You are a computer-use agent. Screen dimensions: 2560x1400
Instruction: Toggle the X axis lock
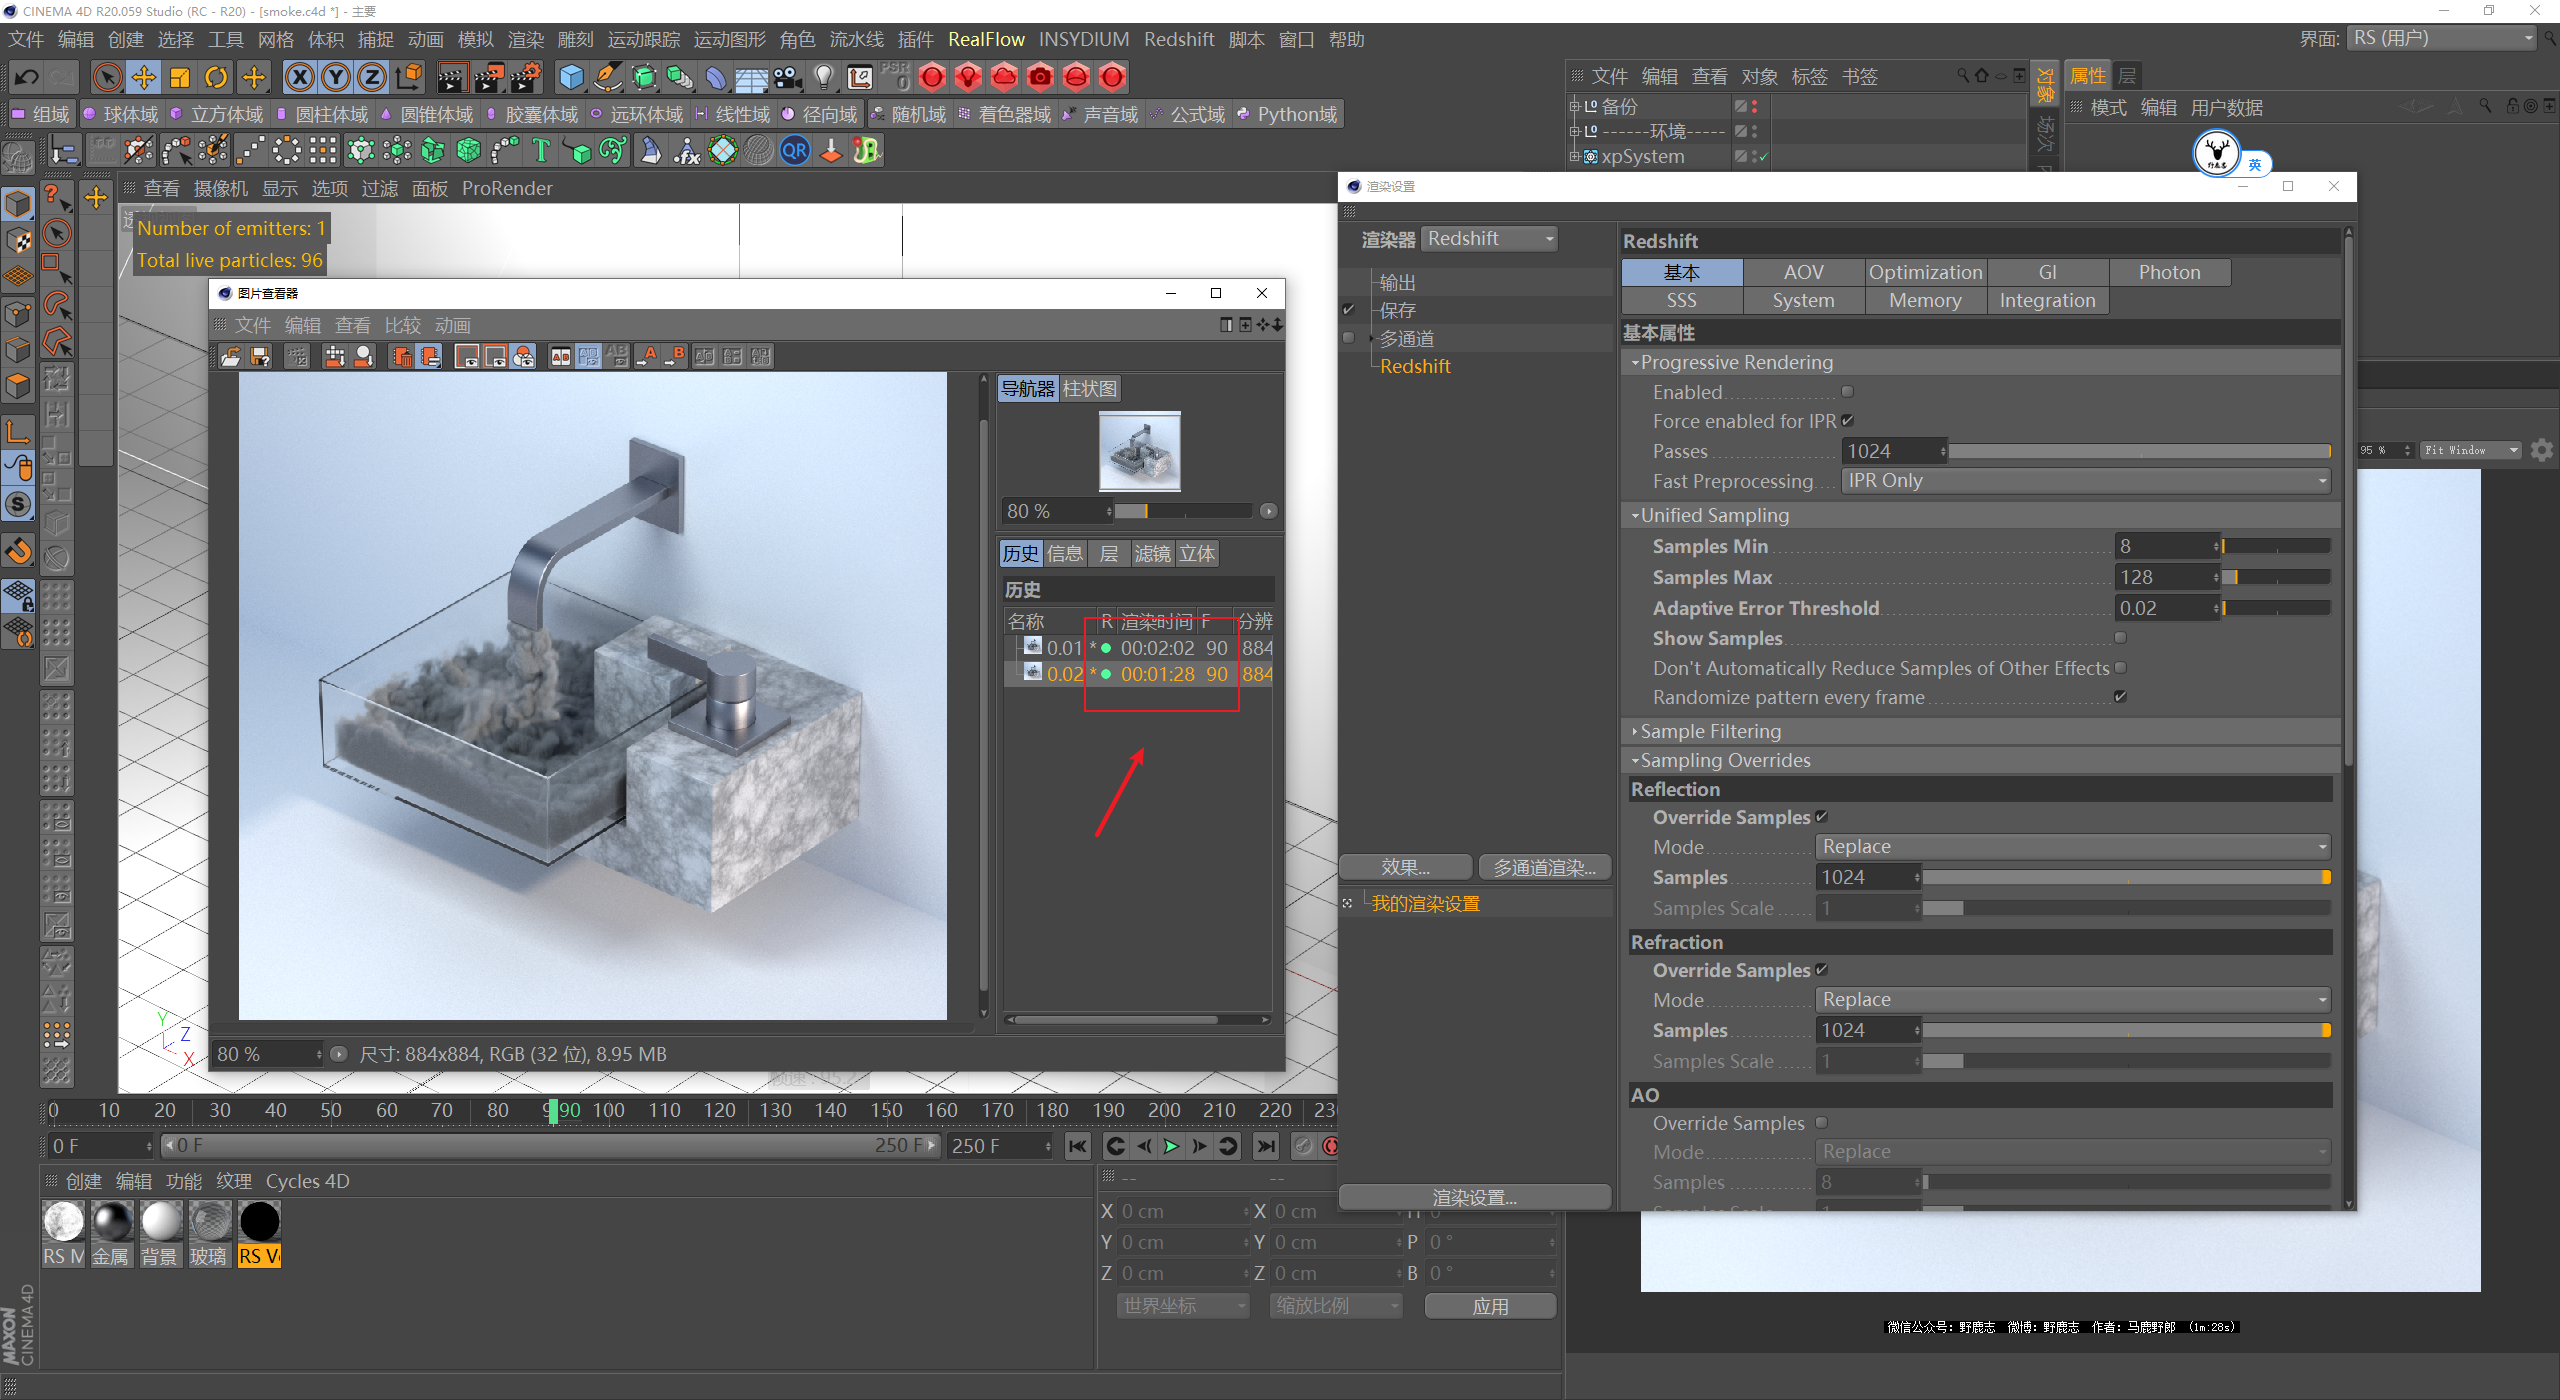click(299, 77)
